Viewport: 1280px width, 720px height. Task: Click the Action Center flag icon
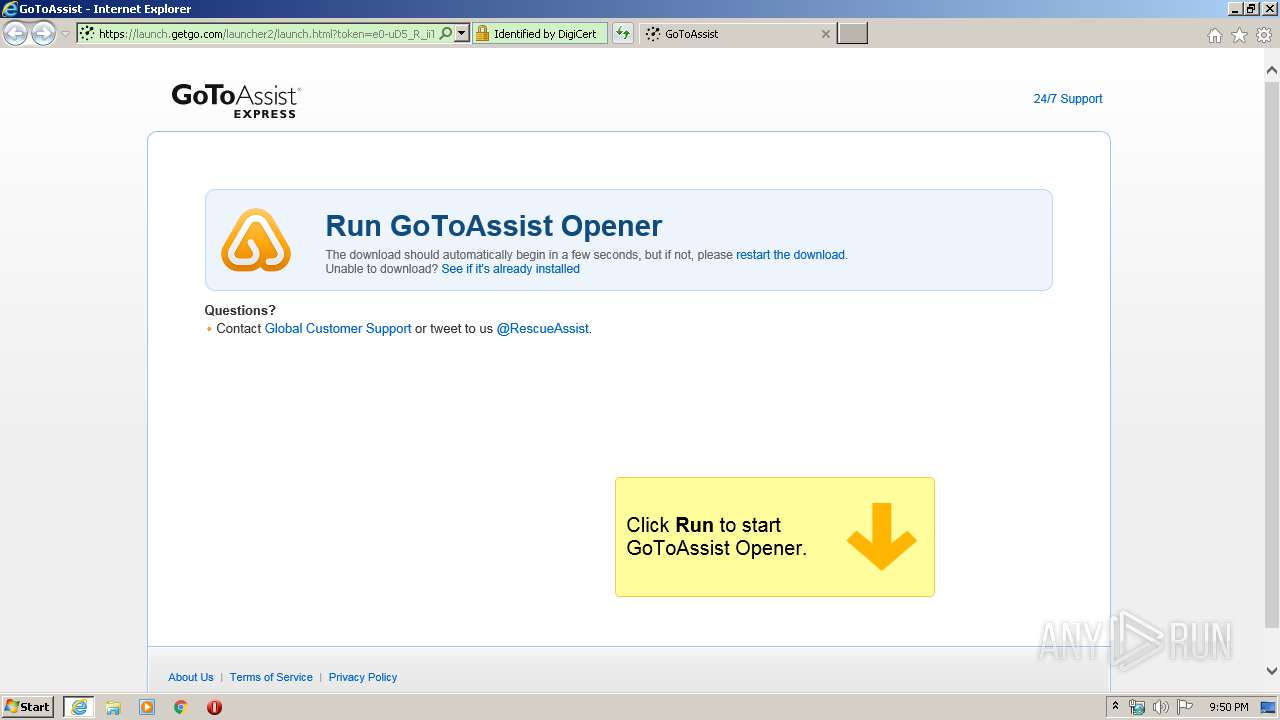pos(1185,707)
